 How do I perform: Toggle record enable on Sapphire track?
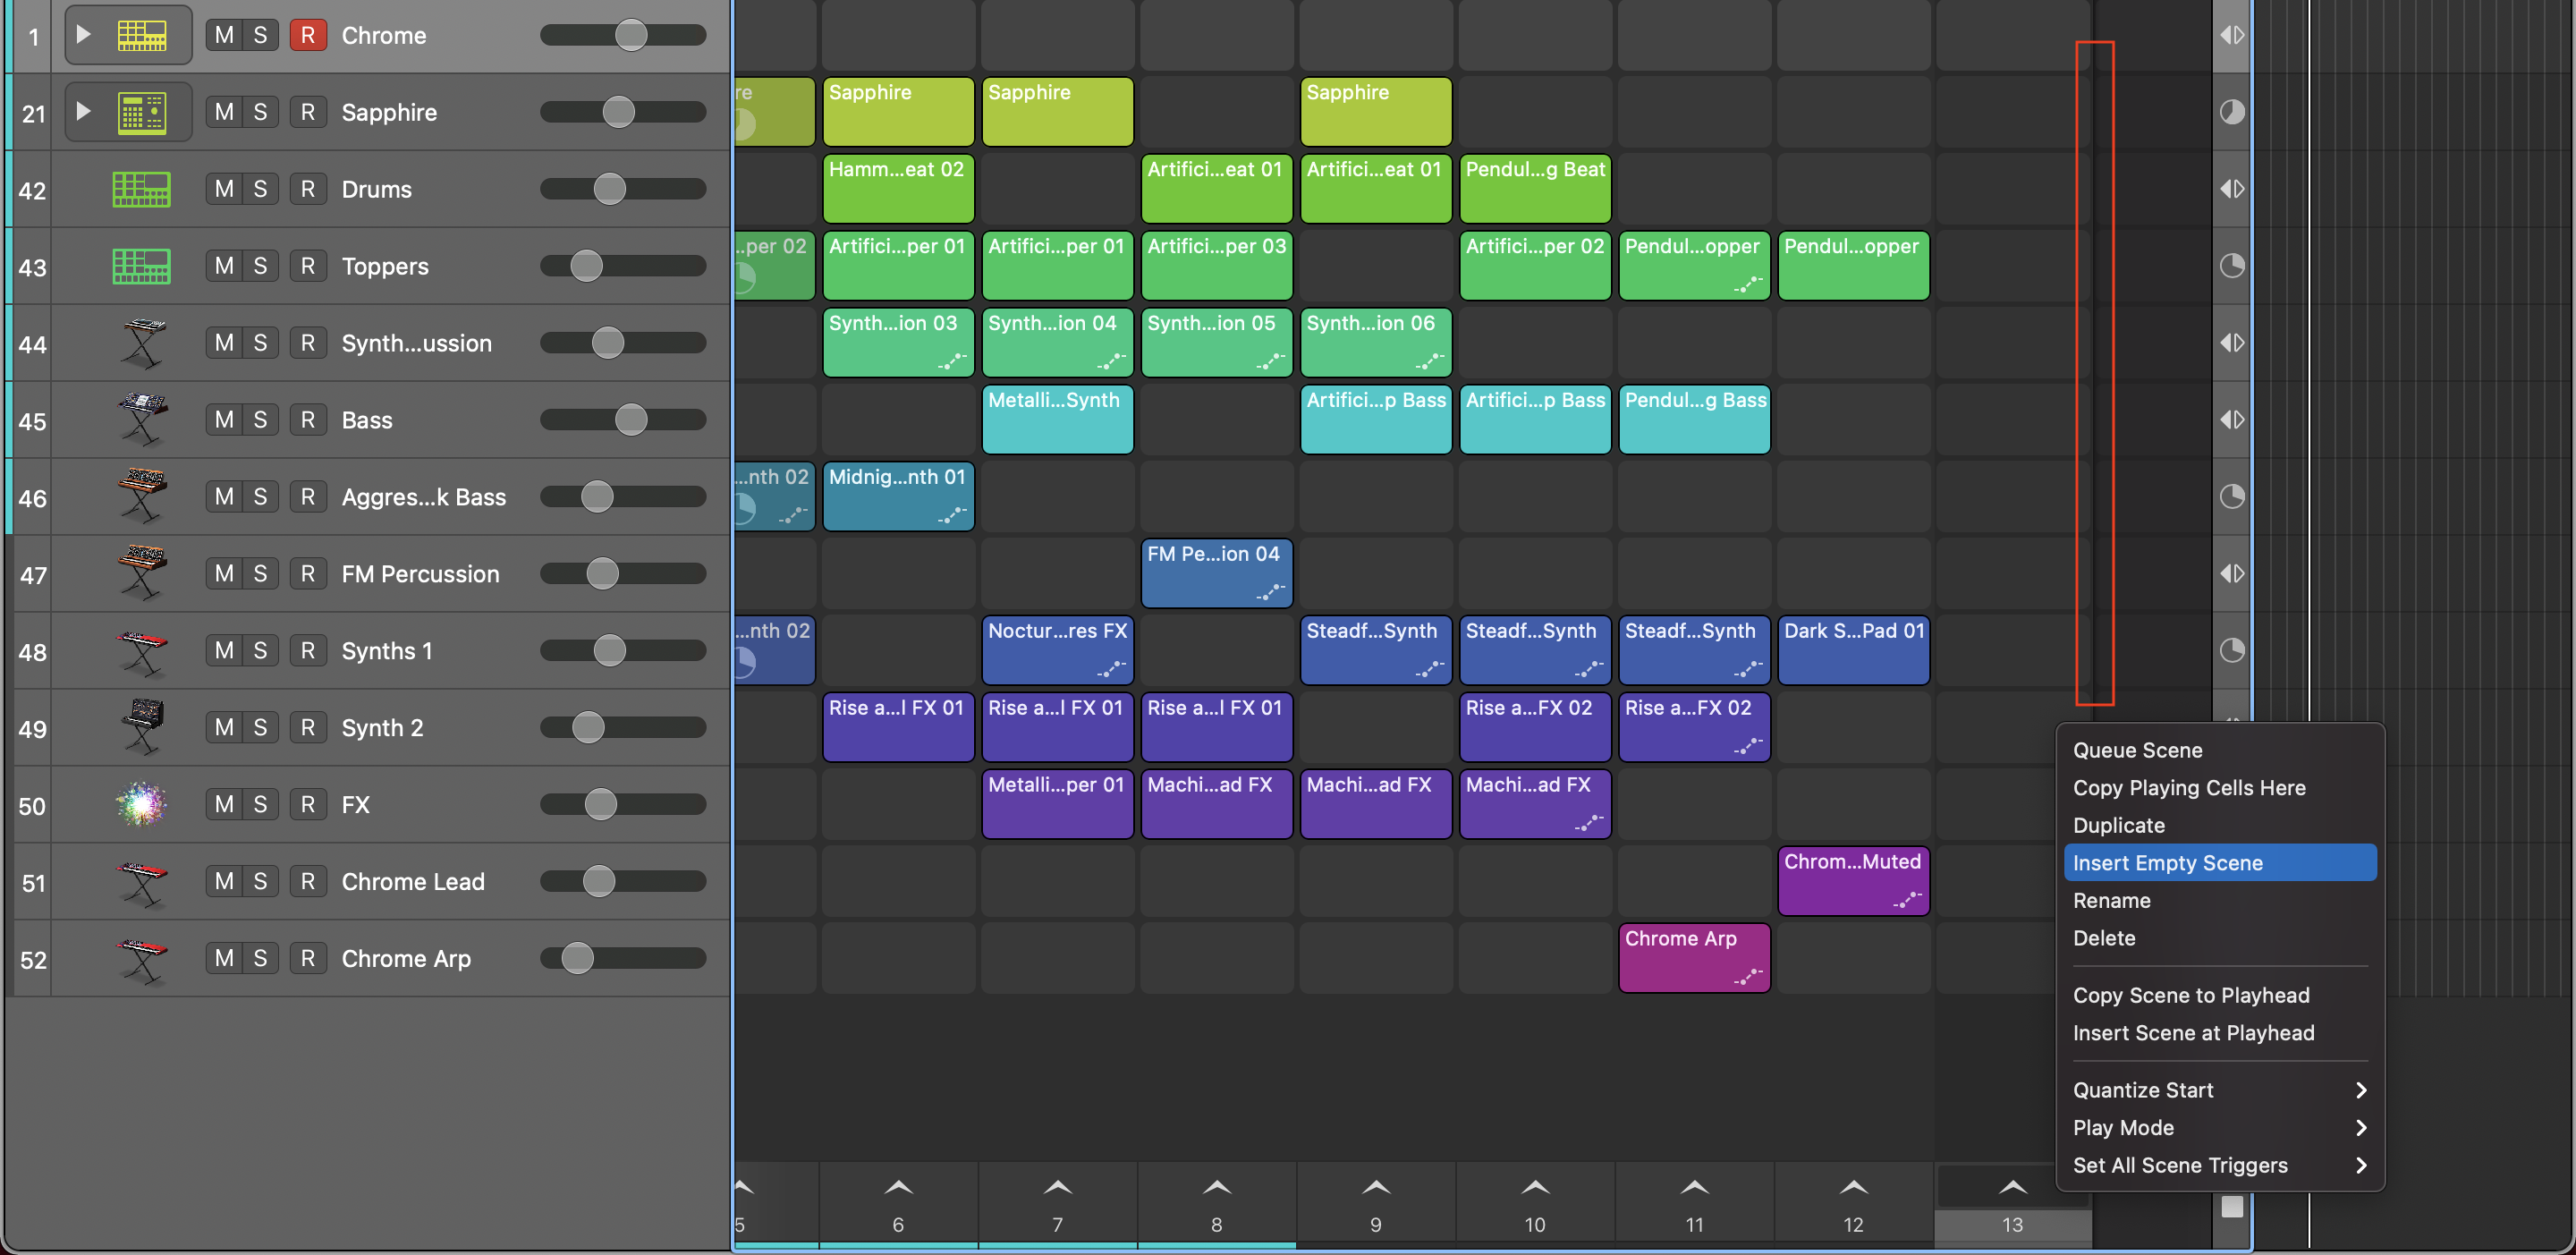(308, 111)
